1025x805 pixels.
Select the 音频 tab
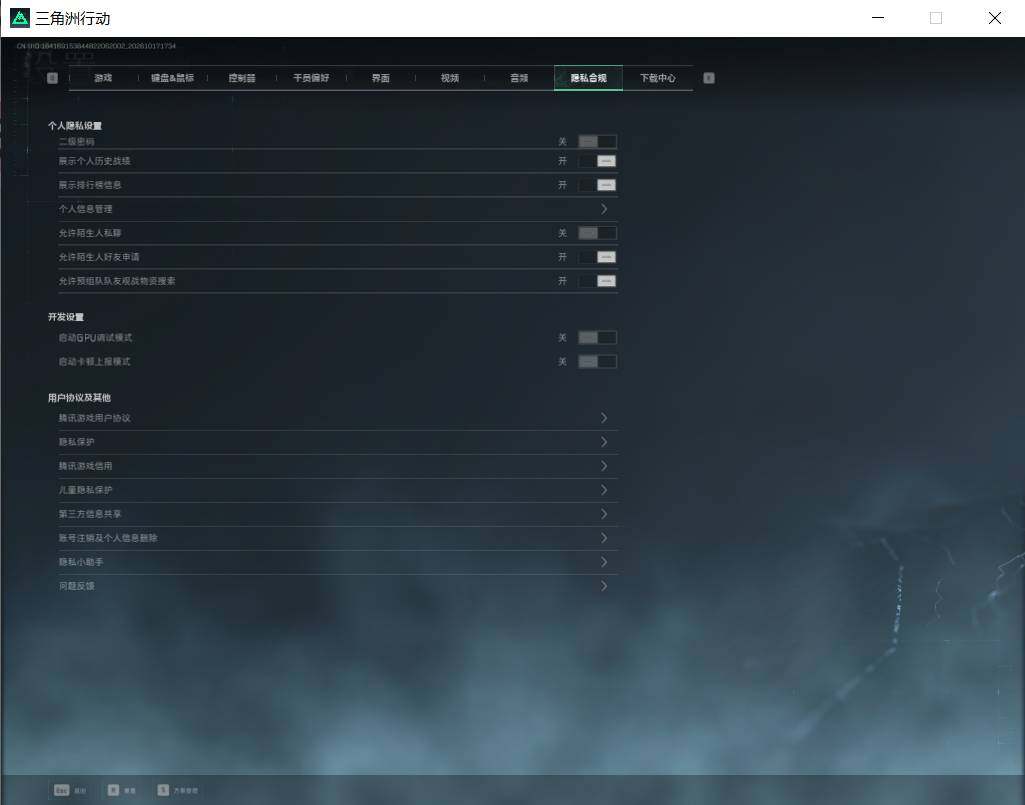[519, 78]
